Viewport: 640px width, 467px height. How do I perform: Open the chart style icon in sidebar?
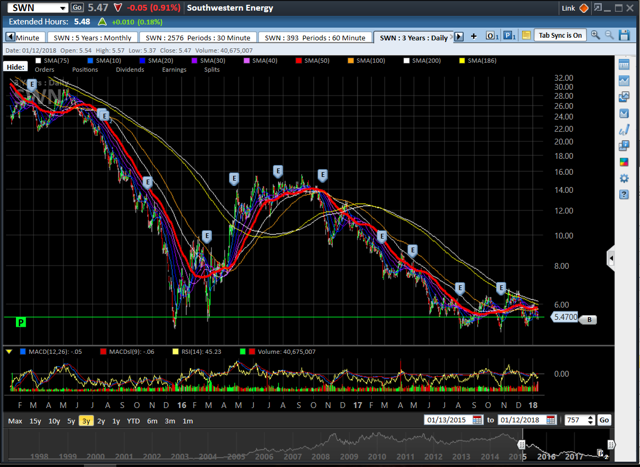pyautogui.click(x=624, y=81)
